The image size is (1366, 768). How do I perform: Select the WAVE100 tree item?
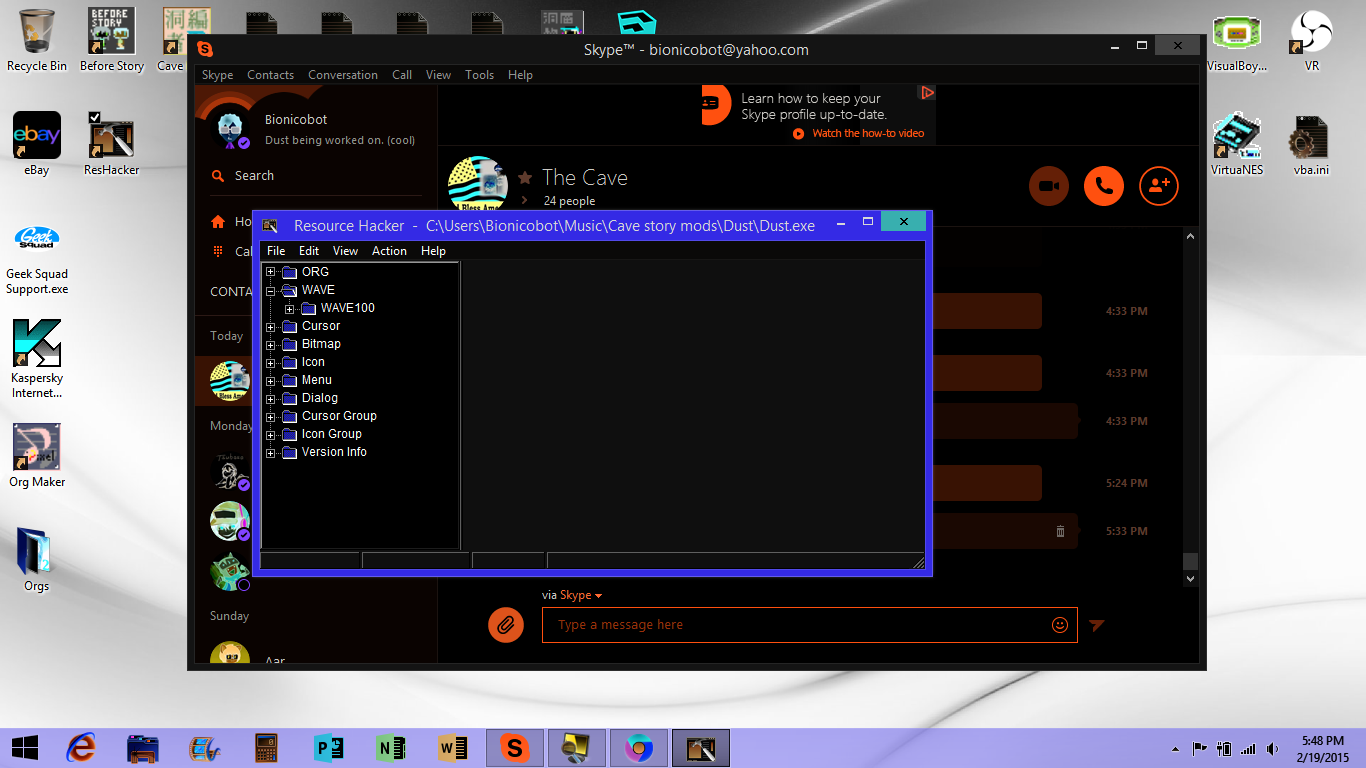click(x=348, y=308)
